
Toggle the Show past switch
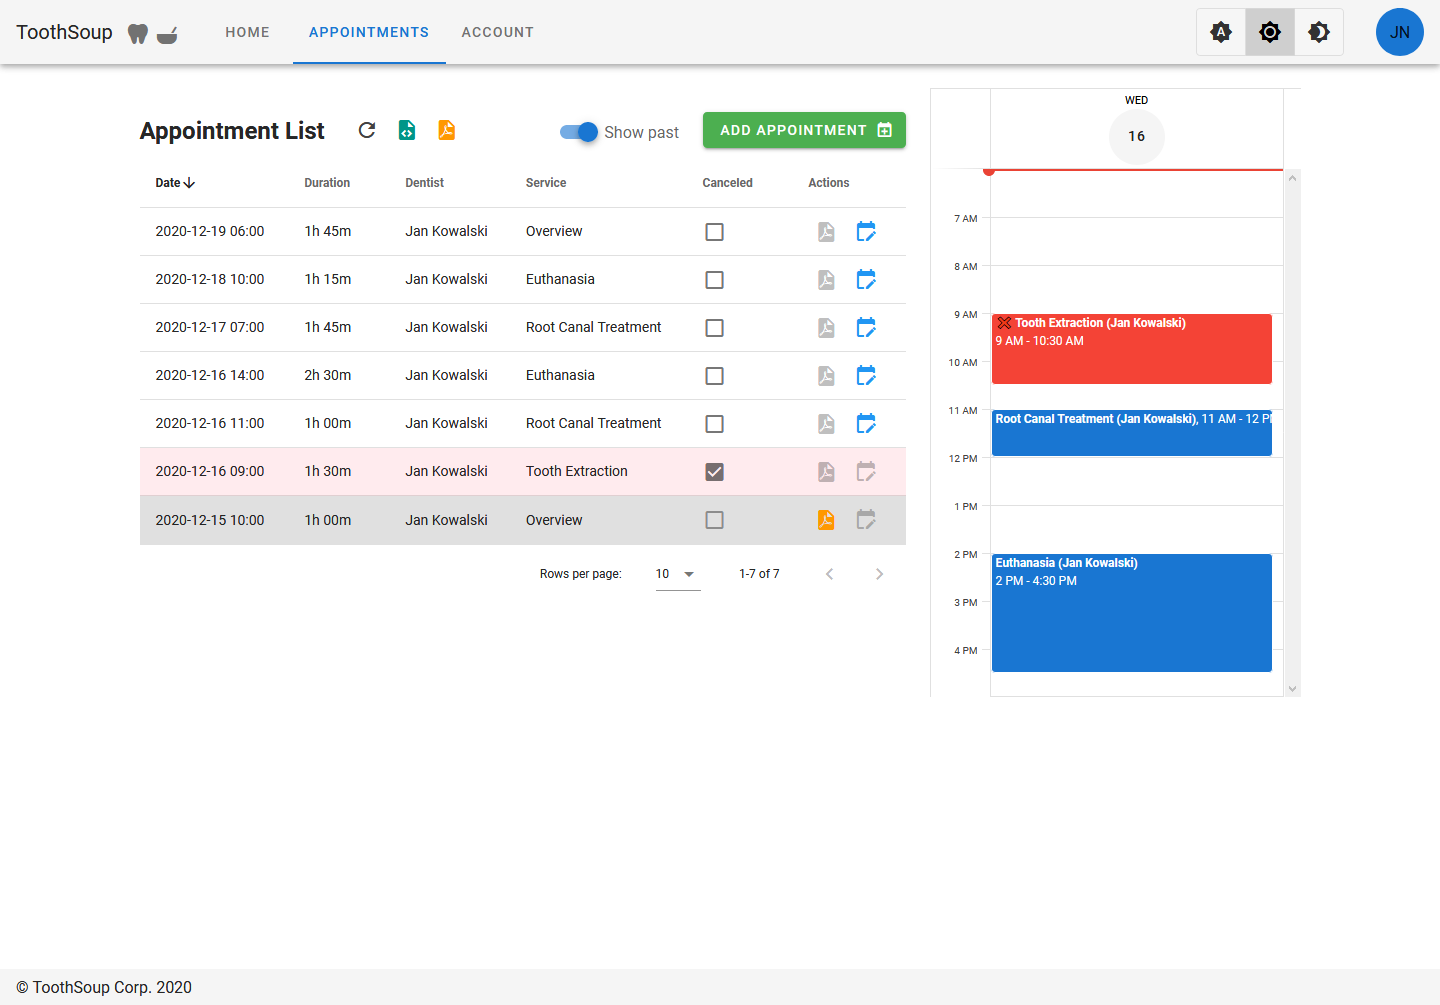click(579, 132)
